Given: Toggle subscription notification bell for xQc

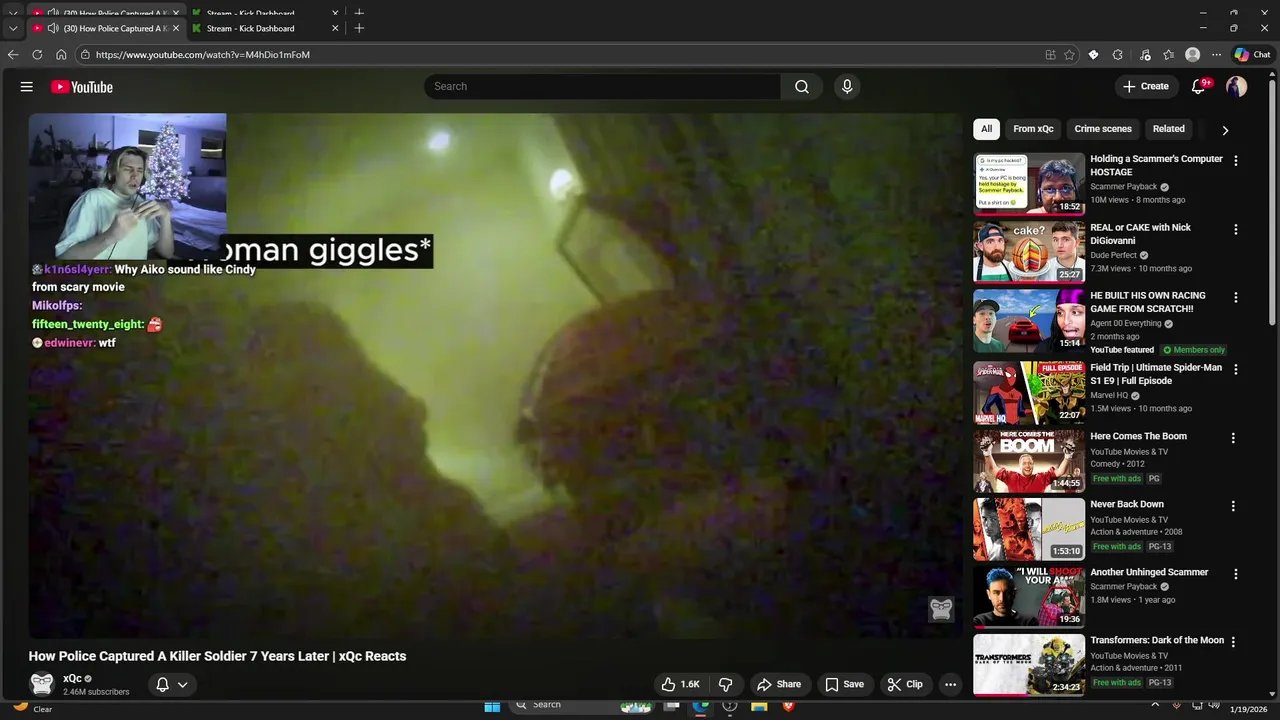Looking at the screenshot, I should pos(162,685).
